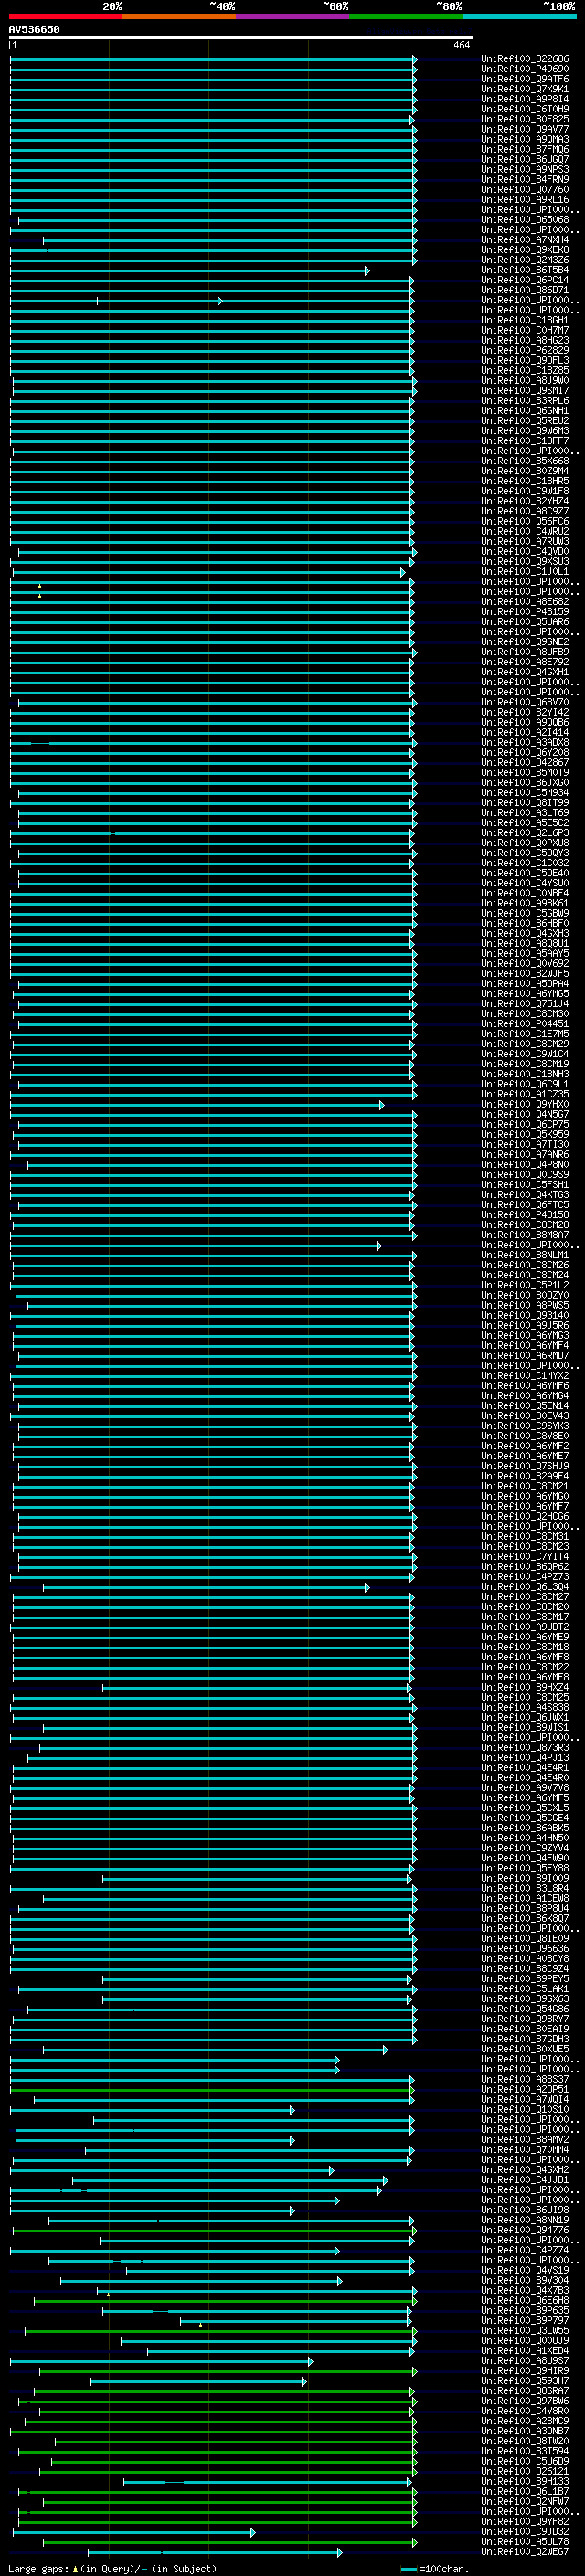Image resolution: width=585 pixels, height=2576 pixels.
Task: Click the query end position 464
Action: (x=461, y=45)
